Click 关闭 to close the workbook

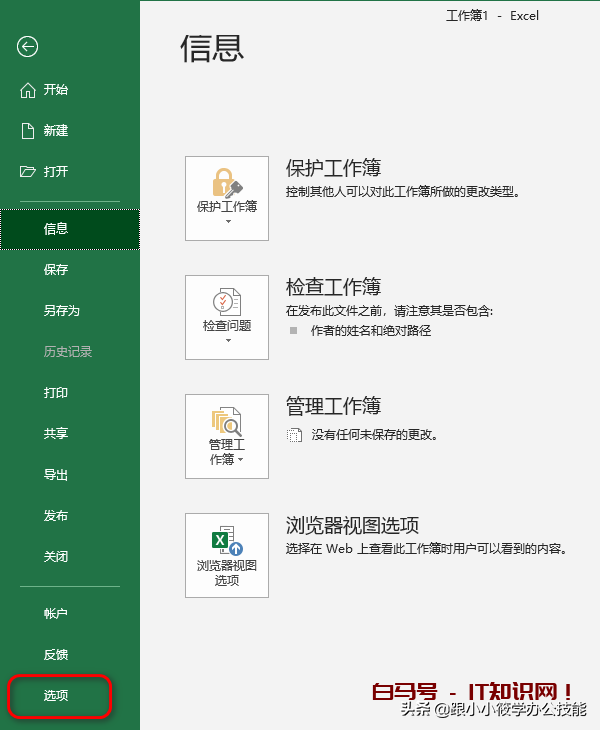(x=56, y=557)
